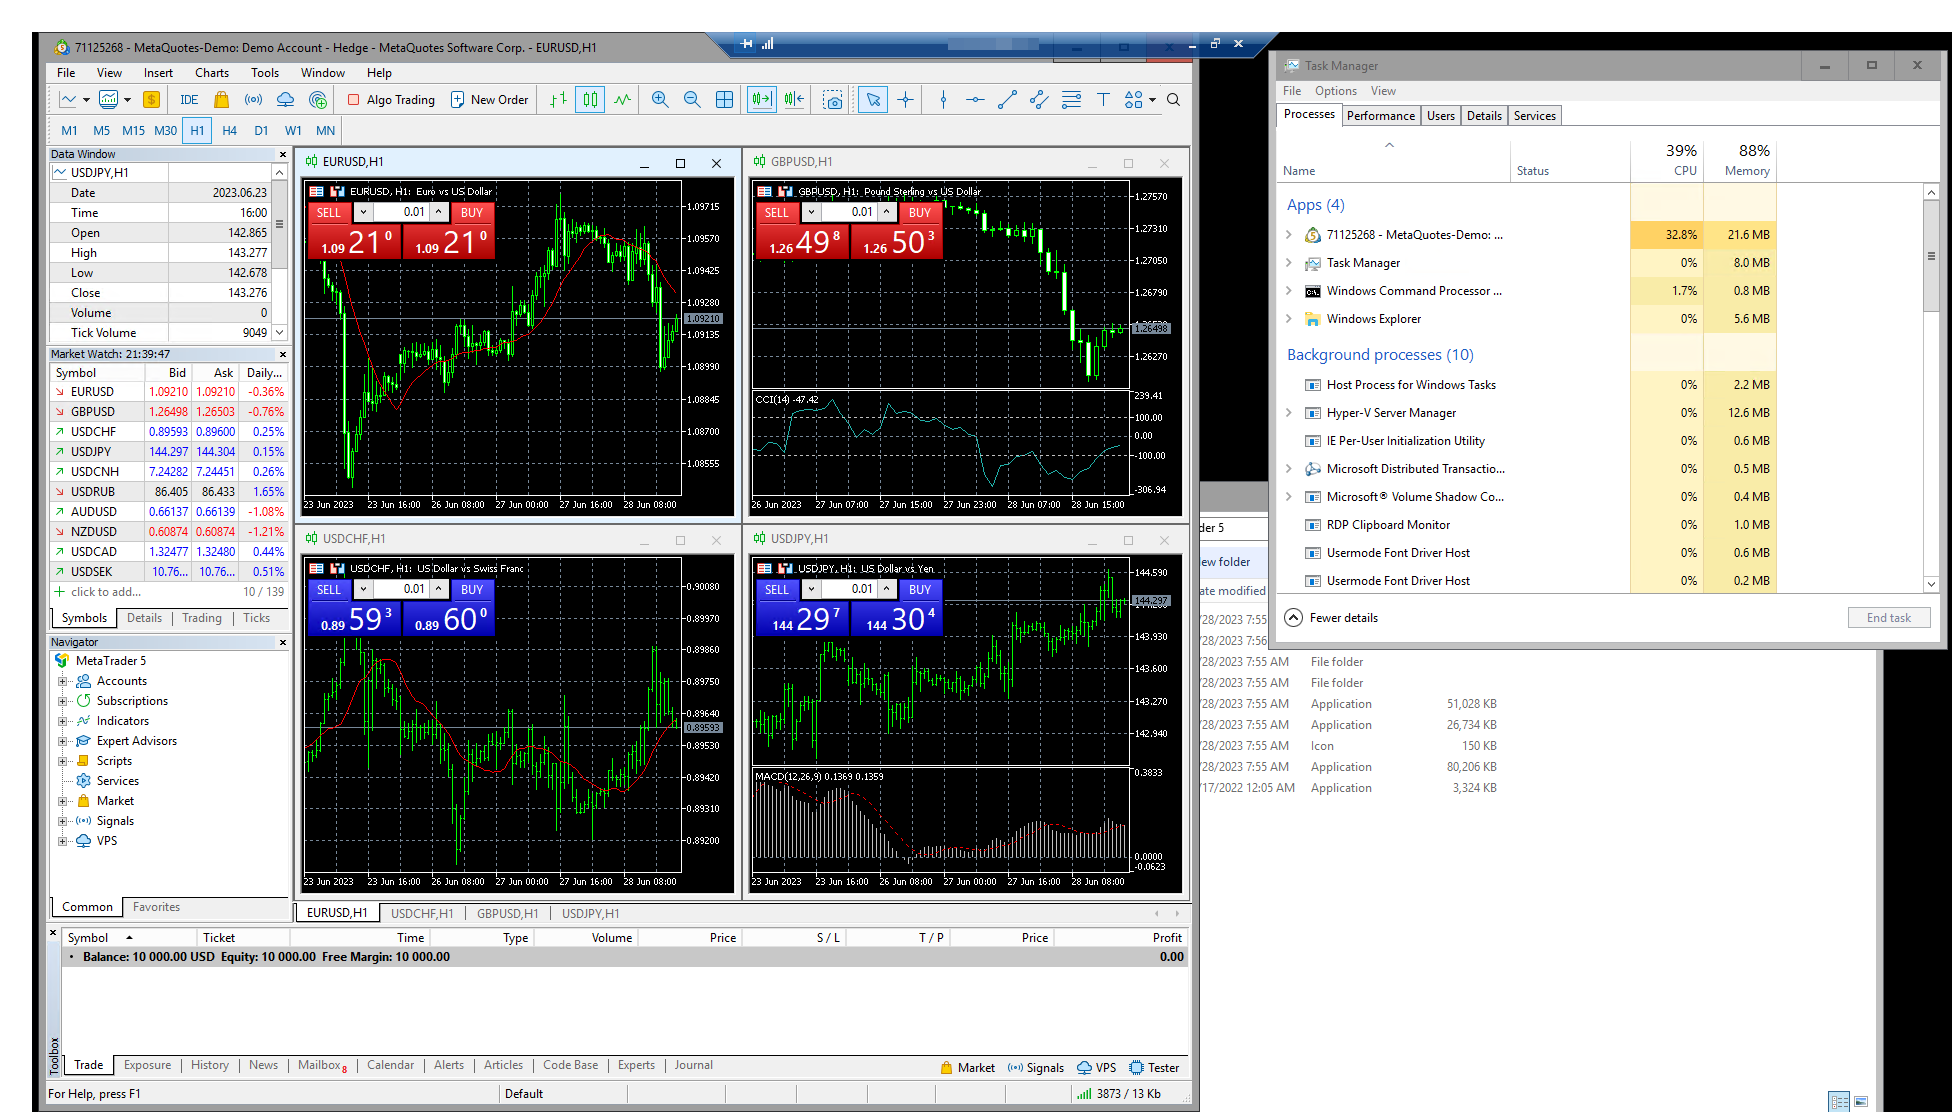Select the W1 timeframe
This screenshot has width=1952, height=1112.
[x=293, y=131]
